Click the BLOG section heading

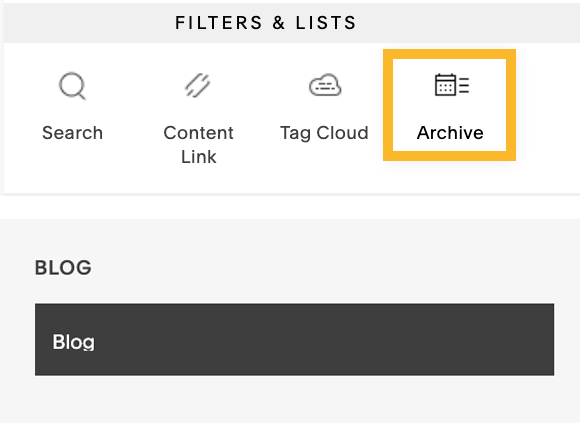click(63, 267)
